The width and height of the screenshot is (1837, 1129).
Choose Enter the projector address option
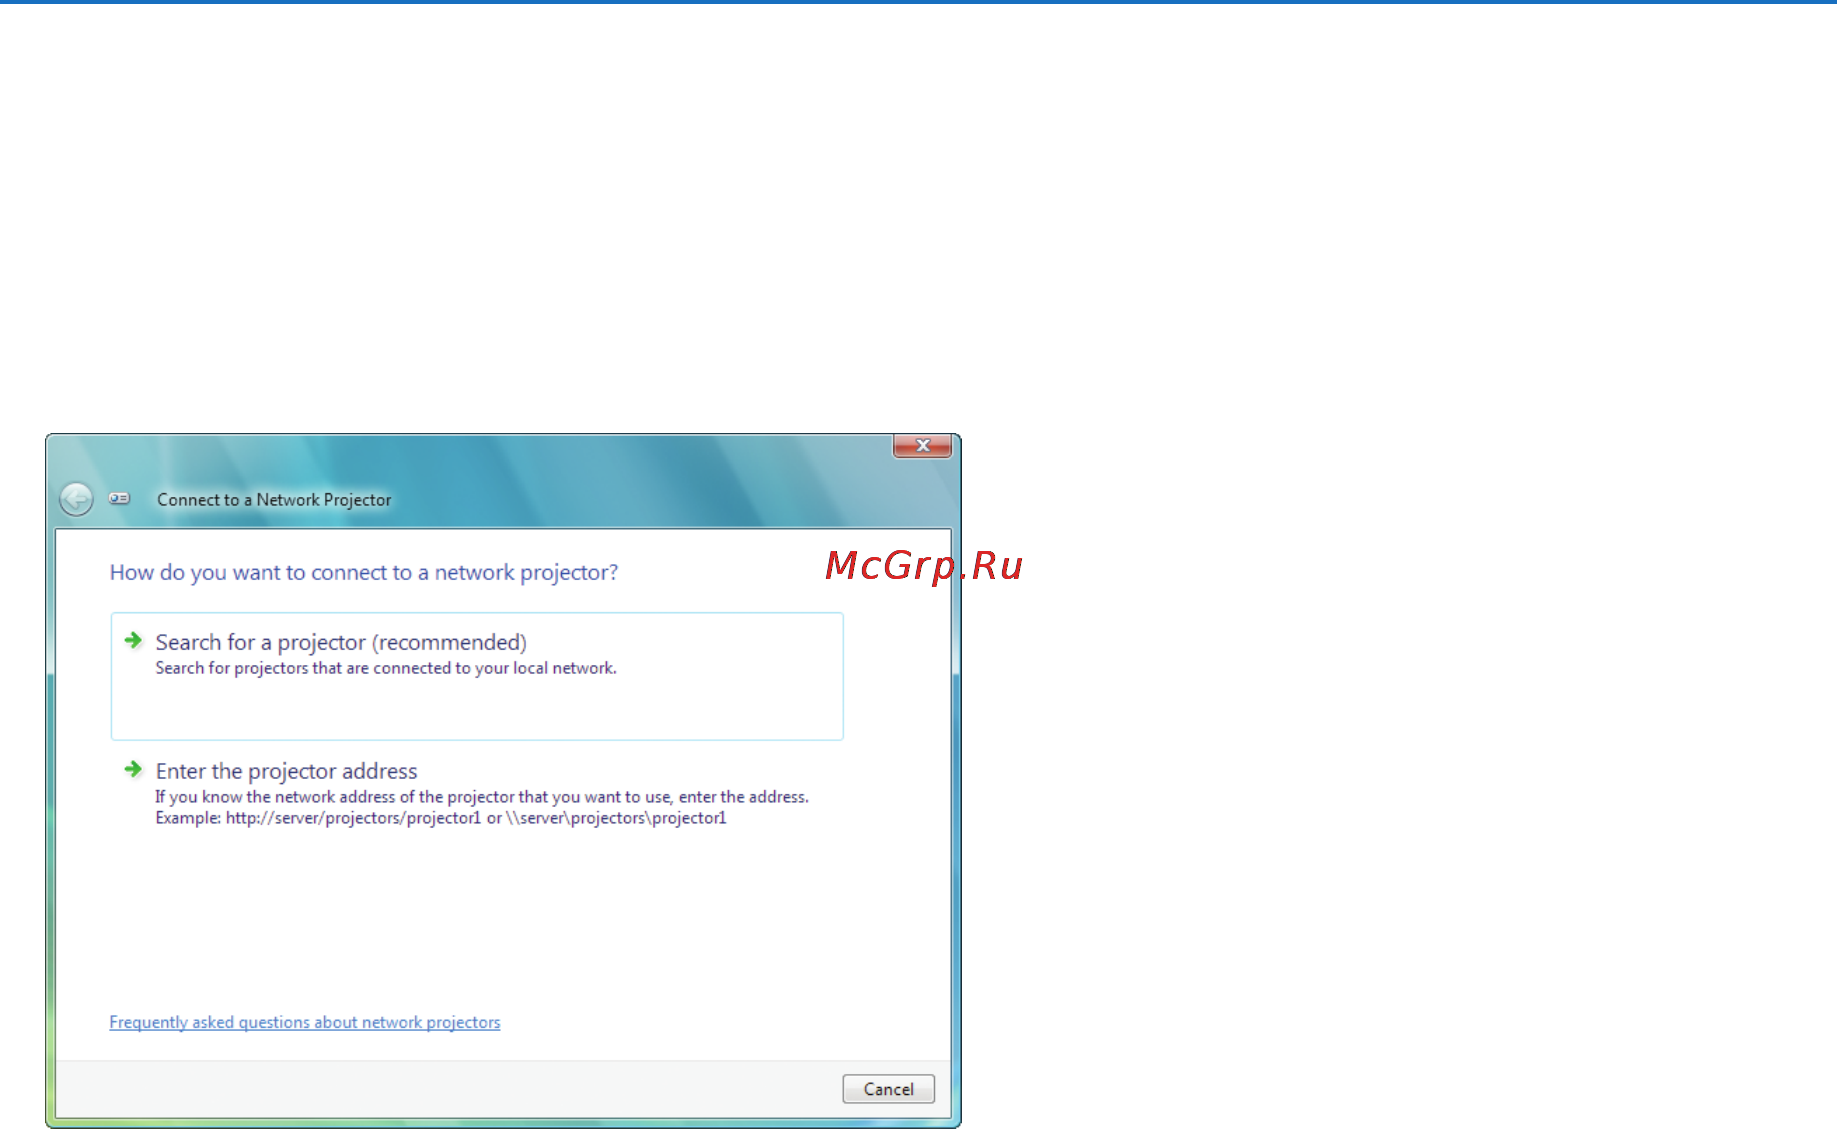[x=477, y=794]
